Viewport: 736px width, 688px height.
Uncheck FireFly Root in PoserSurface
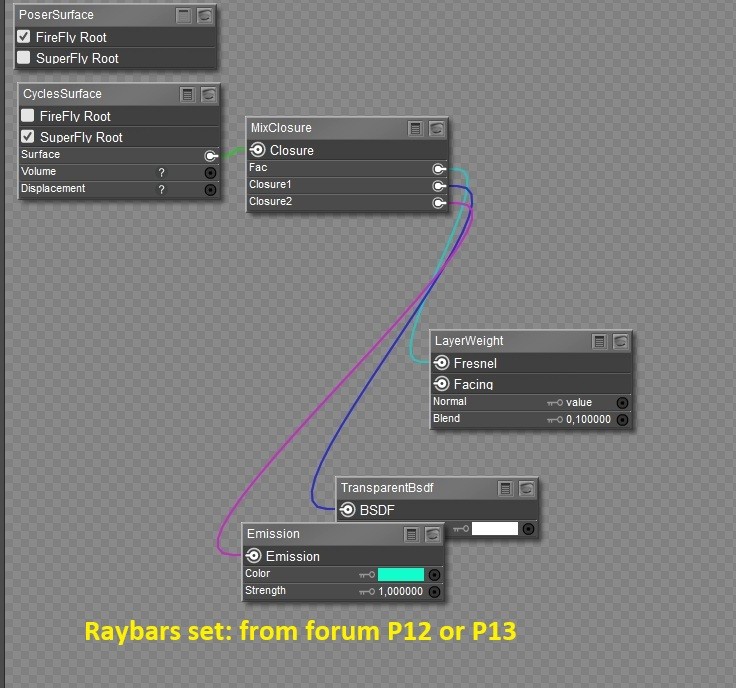[x=24, y=37]
